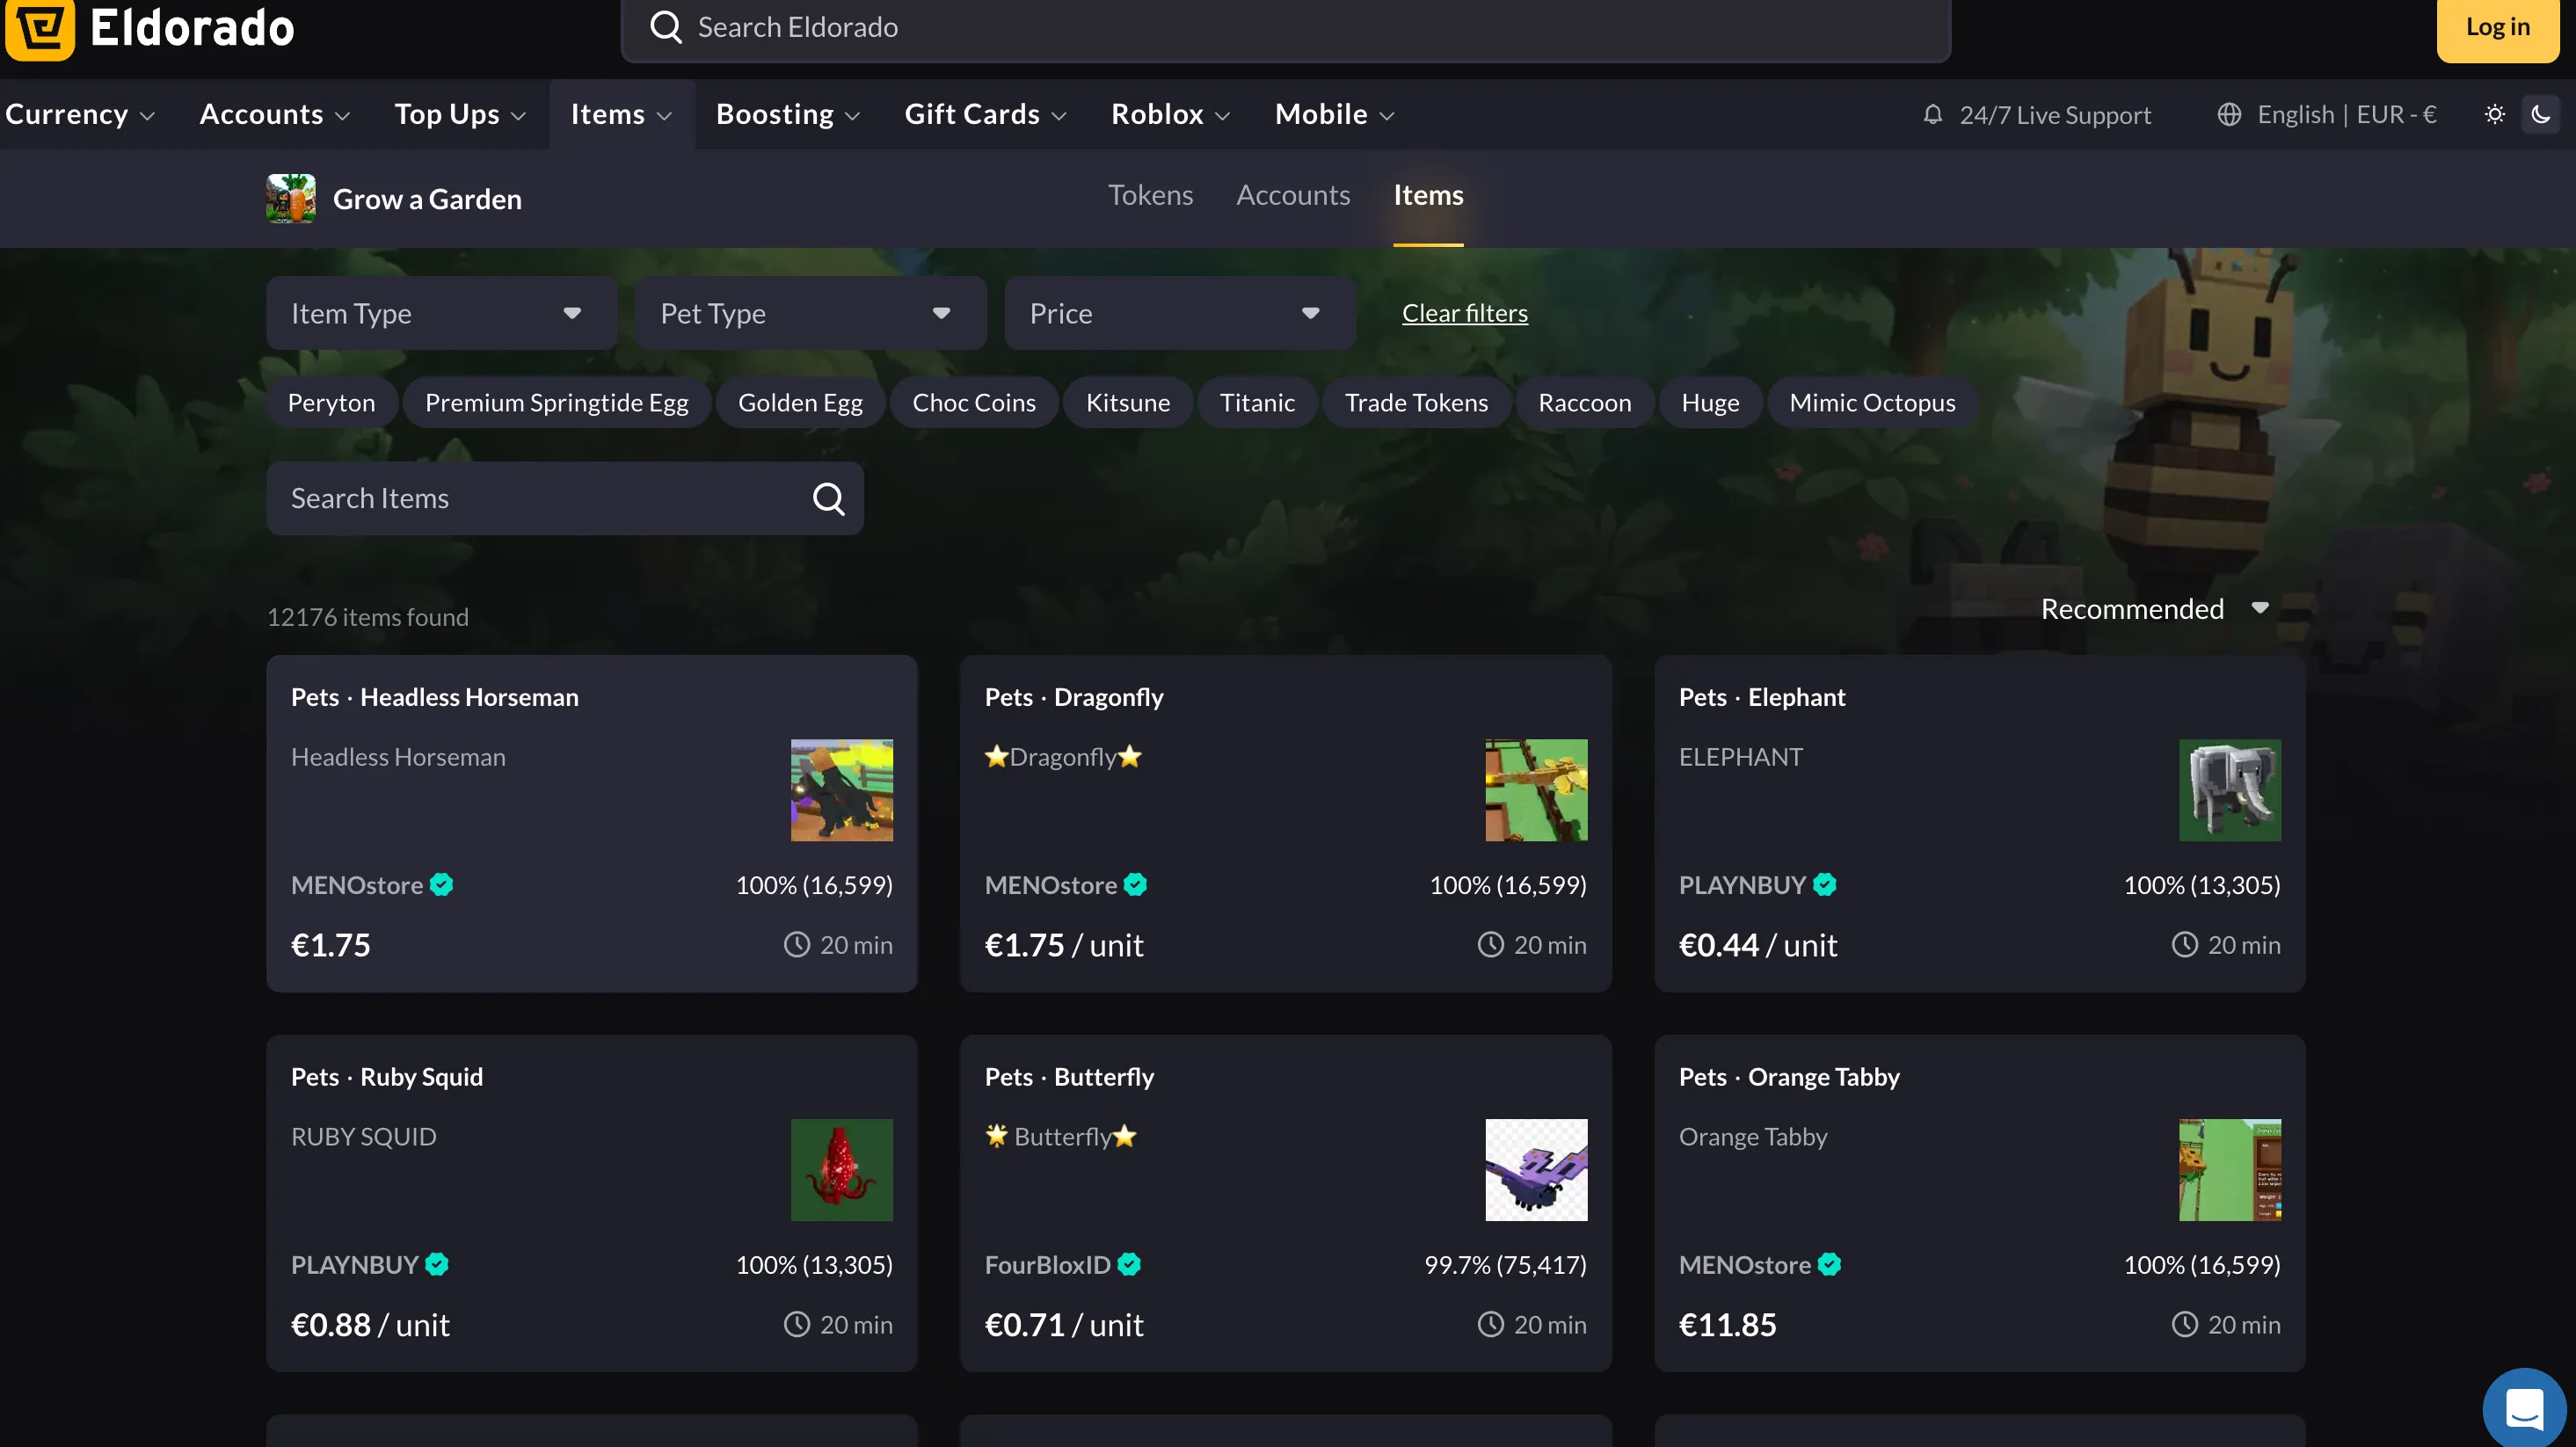Viewport: 2576px width, 1447px height.
Task: Click the Log in button
Action: tap(2497, 28)
